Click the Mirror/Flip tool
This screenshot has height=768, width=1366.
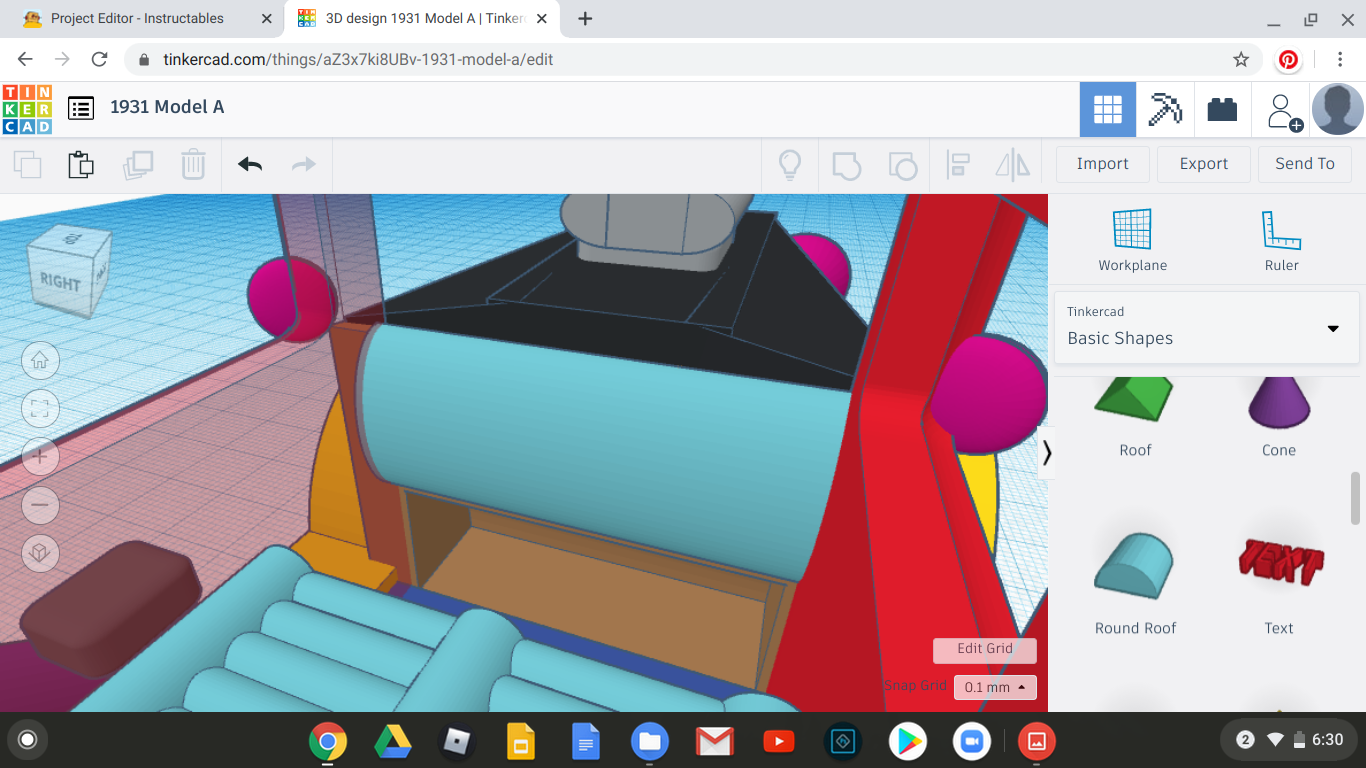1012,164
